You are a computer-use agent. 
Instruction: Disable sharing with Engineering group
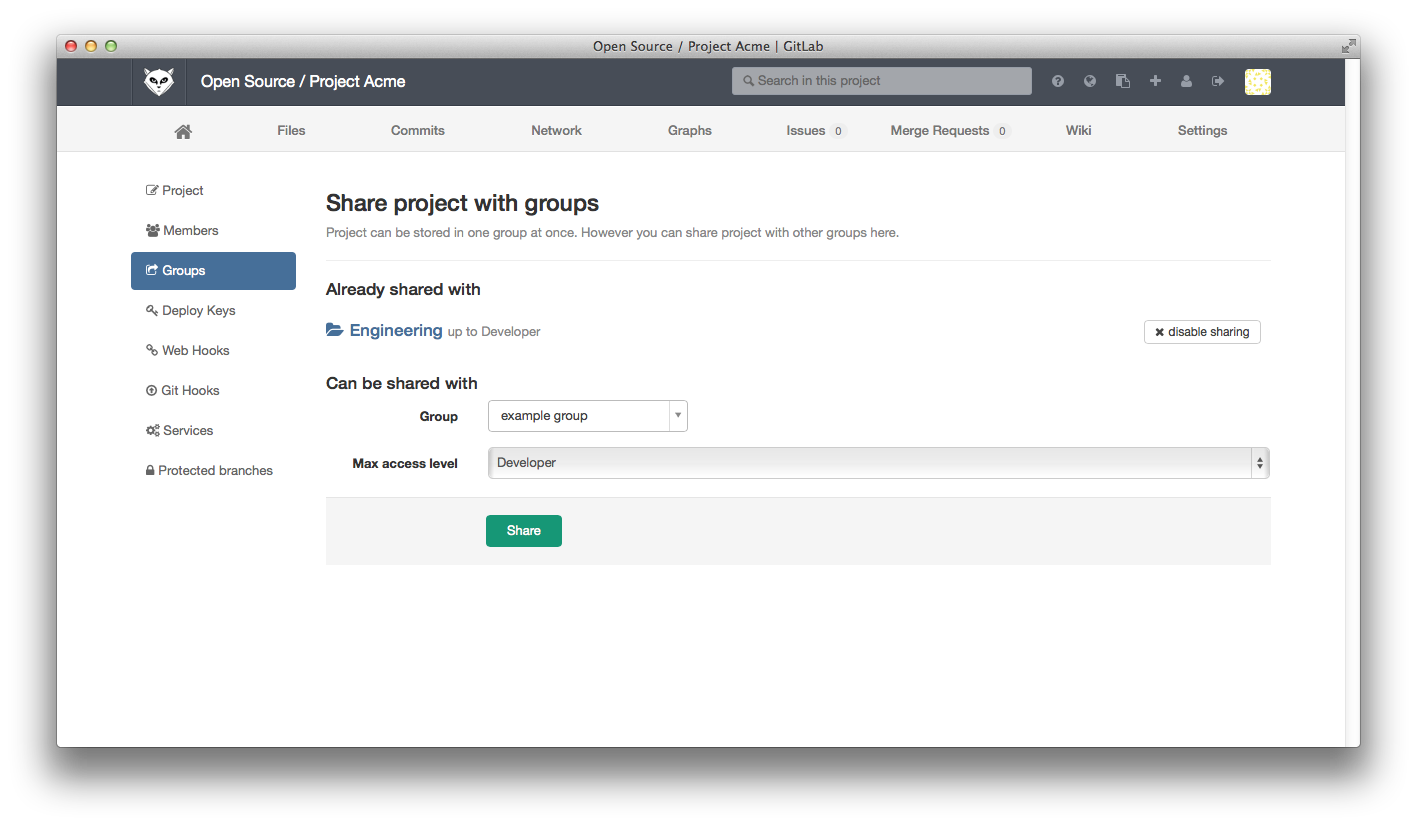click(x=1201, y=331)
